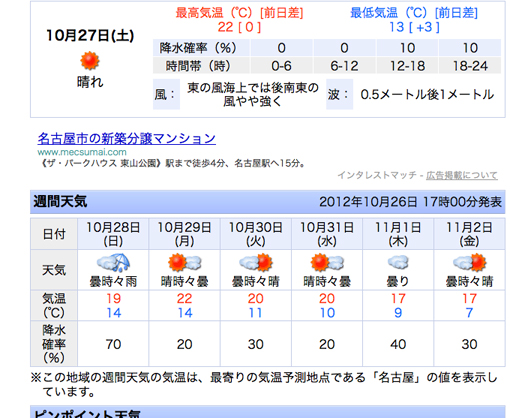Click the cloudy icon for 11月1日

[x=398, y=262]
